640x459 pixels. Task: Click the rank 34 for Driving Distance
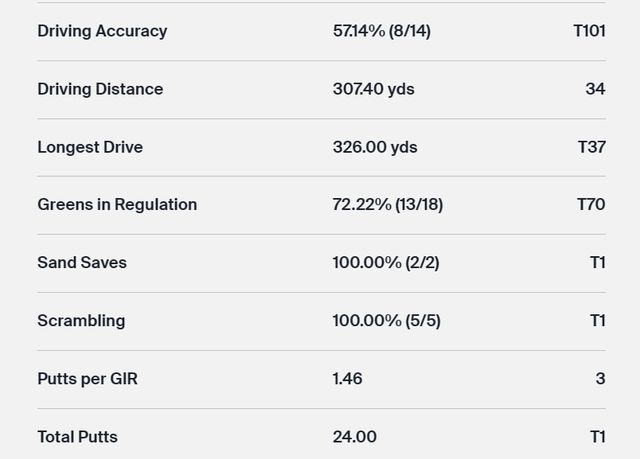[x=595, y=89]
